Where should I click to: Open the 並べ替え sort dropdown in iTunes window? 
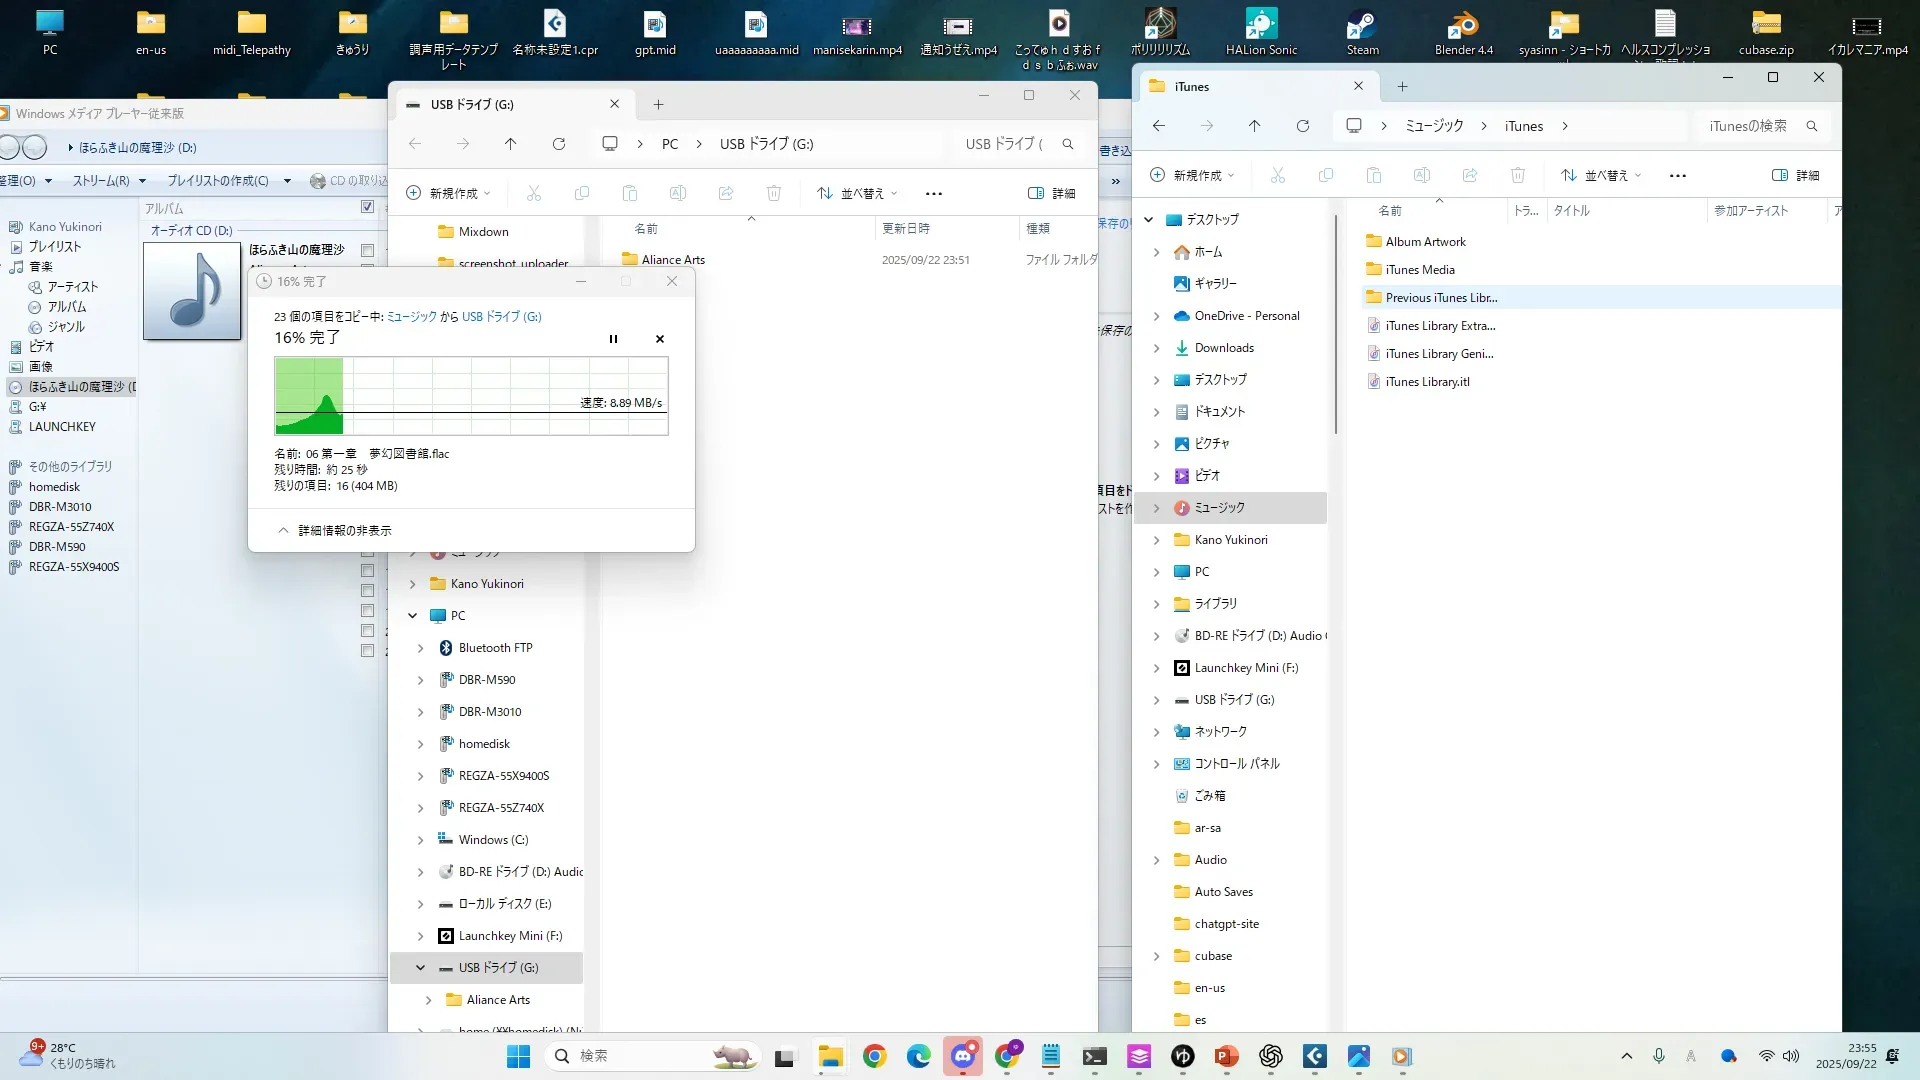click(1601, 175)
